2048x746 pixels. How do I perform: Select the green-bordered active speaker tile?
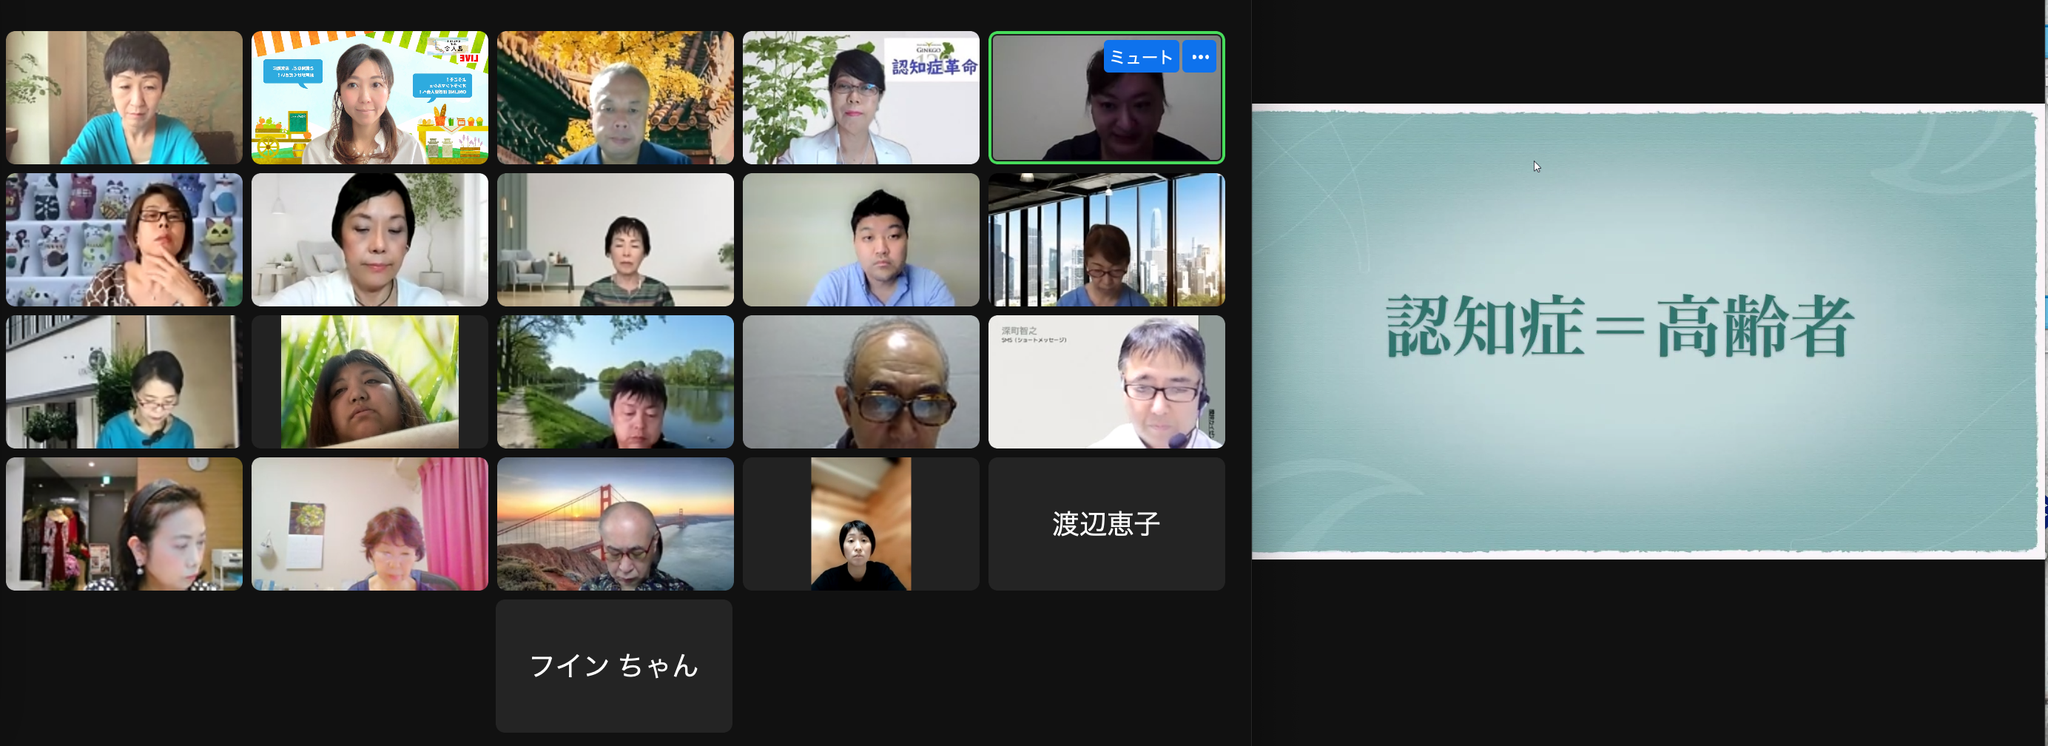pyautogui.click(x=1106, y=98)
